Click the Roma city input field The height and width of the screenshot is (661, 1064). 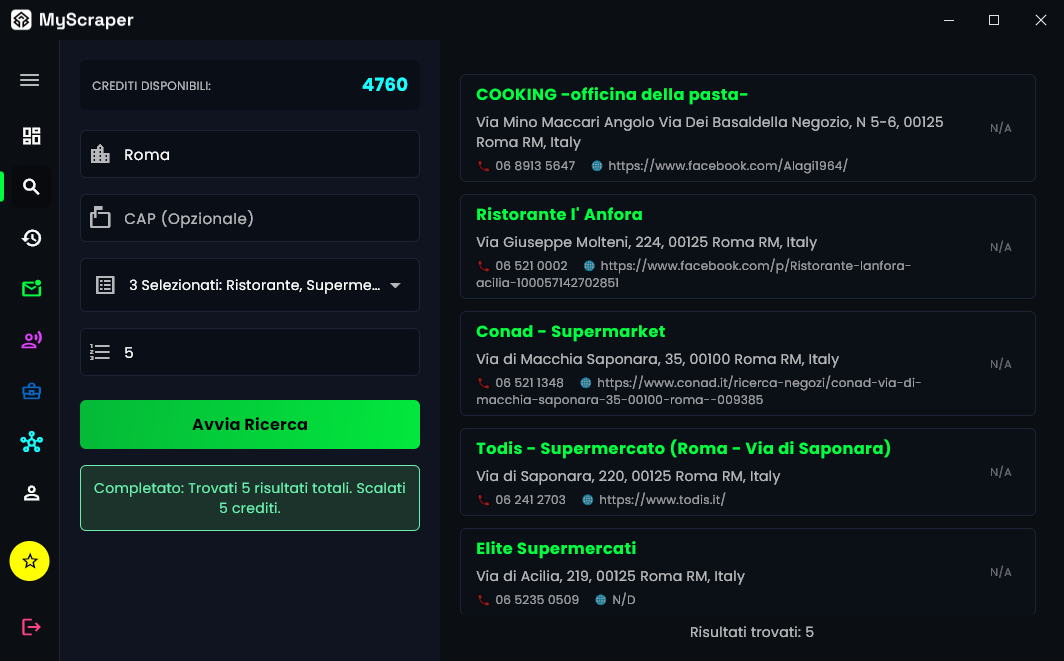click(249, 154)
